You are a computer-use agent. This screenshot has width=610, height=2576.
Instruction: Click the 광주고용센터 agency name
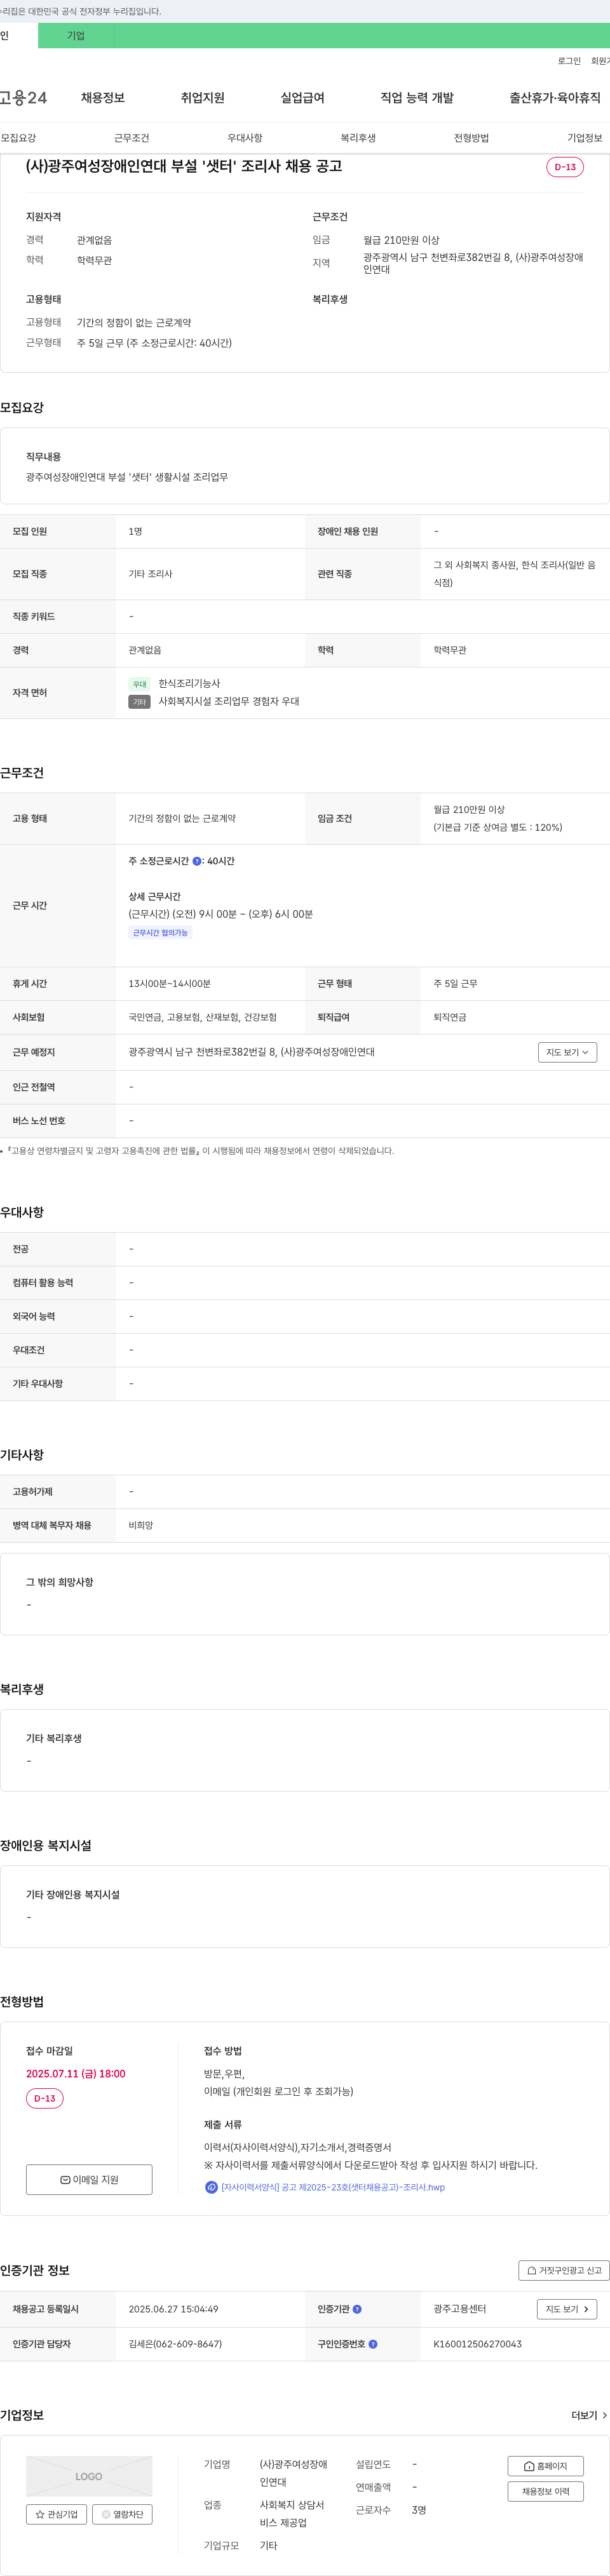click(460, 2309)
